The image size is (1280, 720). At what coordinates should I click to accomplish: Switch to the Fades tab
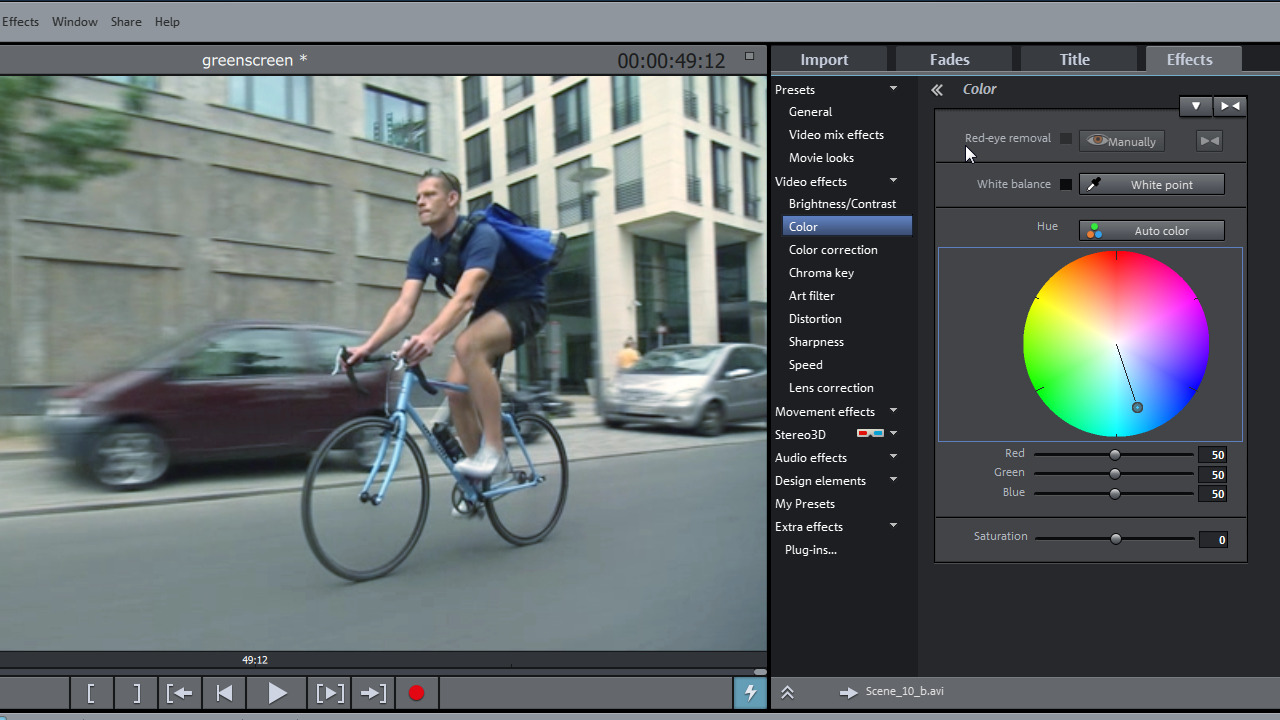(x=949, y=60)
